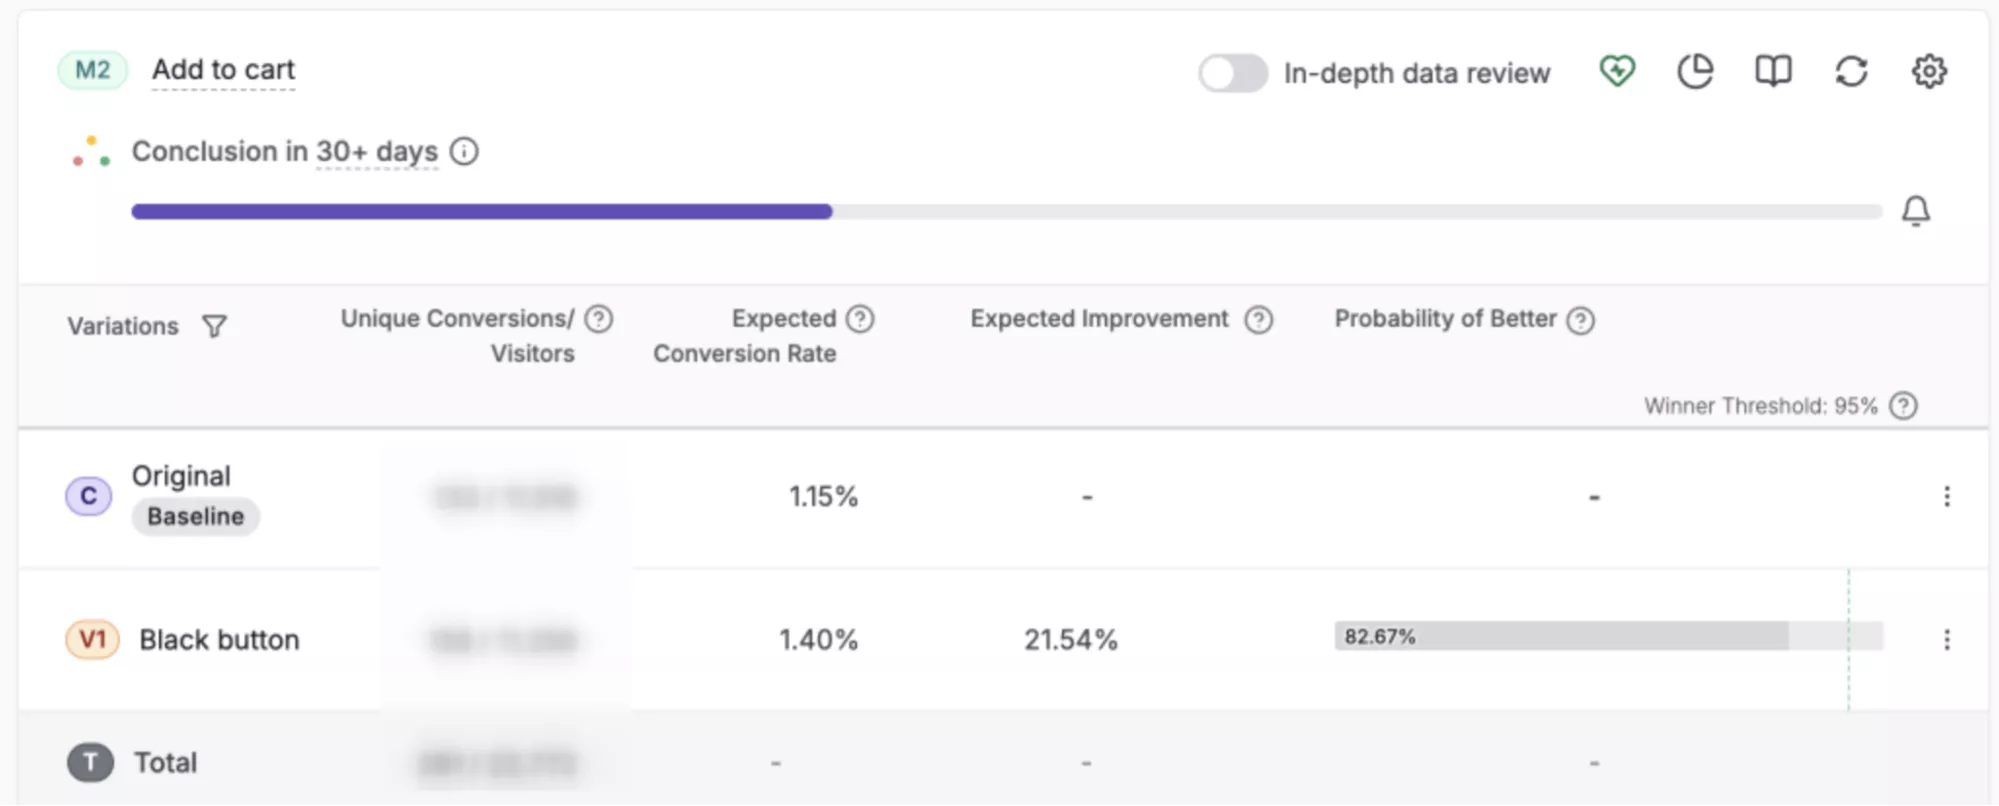Screen dimensions: 1999x806
Task: Open more options for Black button row
Action: click(x=1946, y=640)
